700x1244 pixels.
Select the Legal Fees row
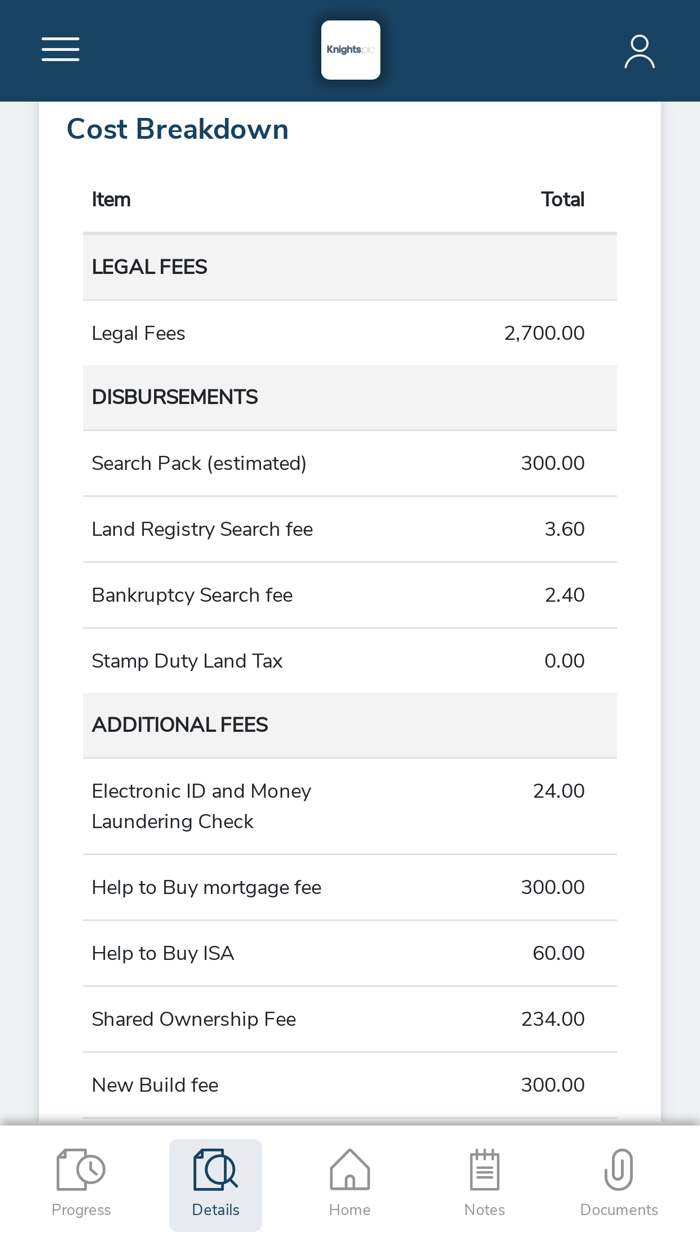pos(350,333)
